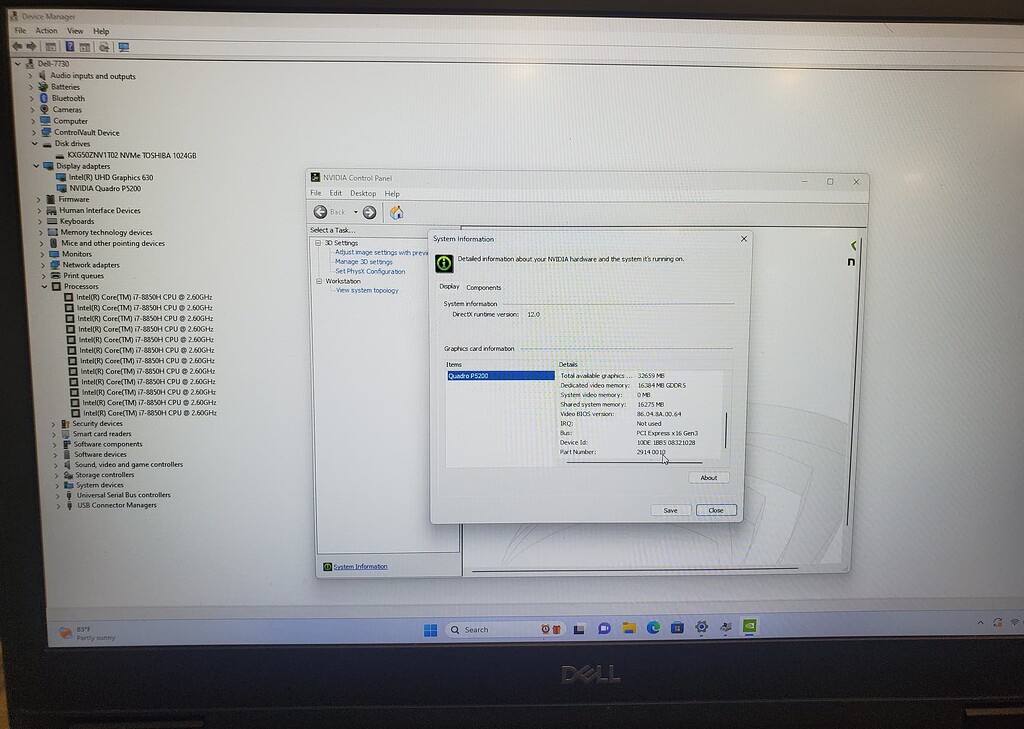Viewport: 1024px width, 729px height.
Task: Click the Back dropdown arrow in NVIDIA panel
Action: click(x=355, y=212)
